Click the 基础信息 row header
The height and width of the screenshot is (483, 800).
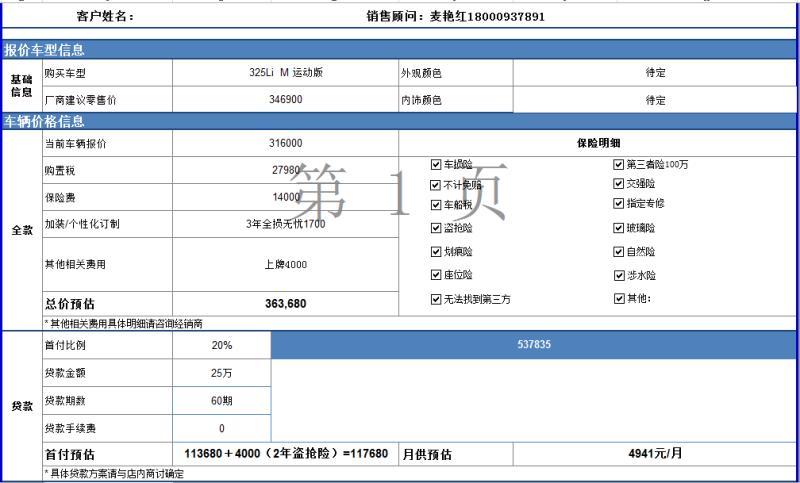pos(22,86)
